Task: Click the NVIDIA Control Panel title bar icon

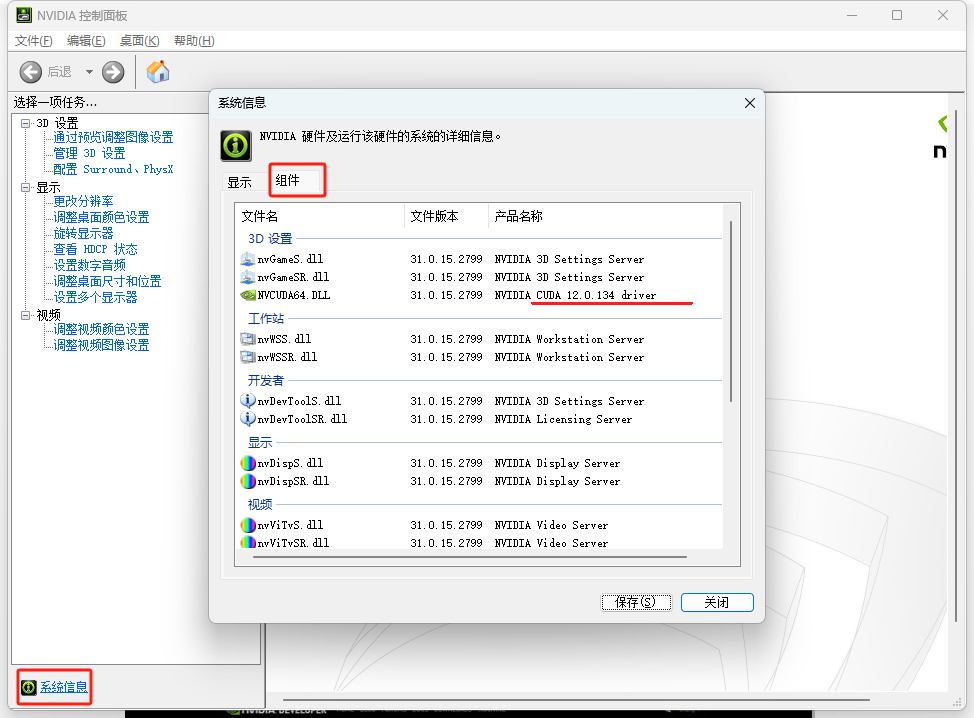Action: pos(24,15)
